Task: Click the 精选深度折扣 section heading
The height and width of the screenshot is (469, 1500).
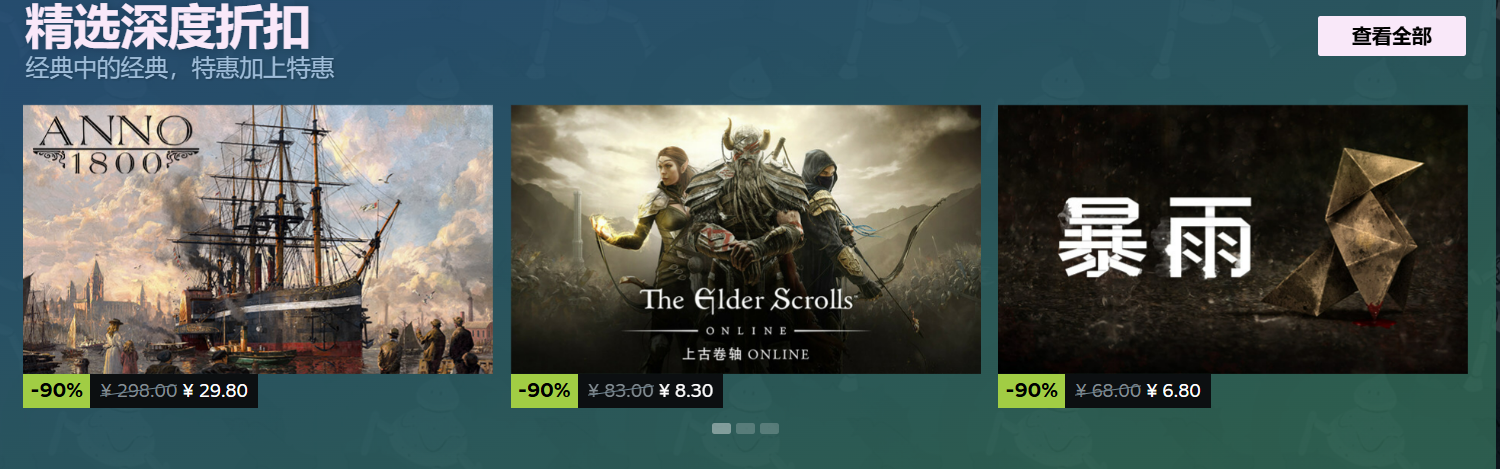Action: click(167, 27)
